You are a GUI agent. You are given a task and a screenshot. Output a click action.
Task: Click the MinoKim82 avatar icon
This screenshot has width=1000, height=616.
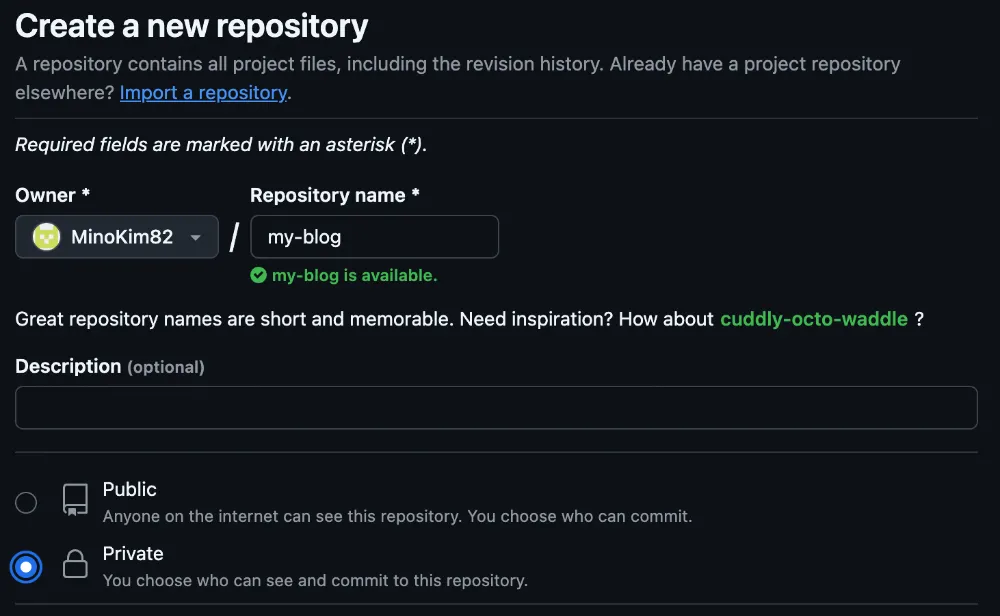coord(47,237)
